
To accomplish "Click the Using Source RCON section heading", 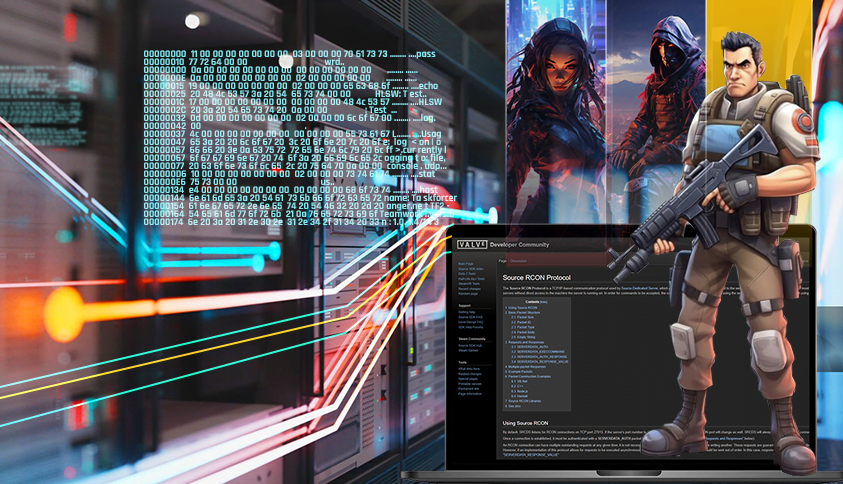I will point(525,423).
